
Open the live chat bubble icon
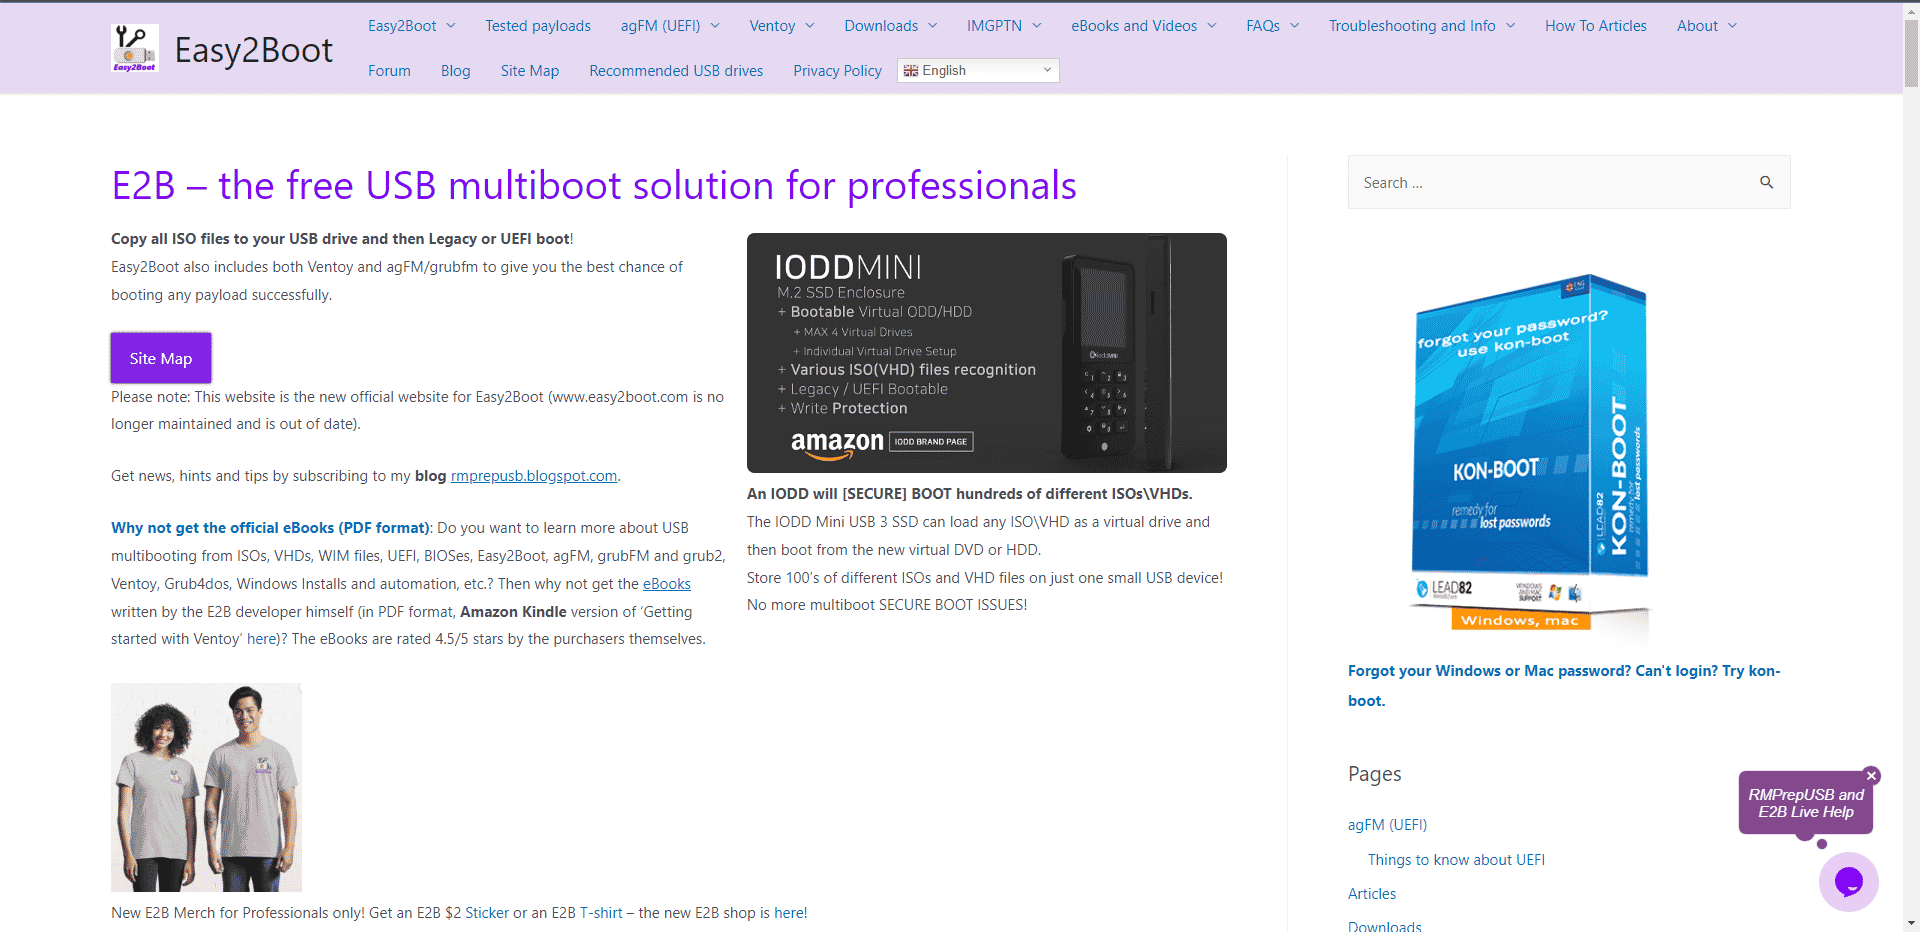pyautogui.click(x=1848, y=881)
